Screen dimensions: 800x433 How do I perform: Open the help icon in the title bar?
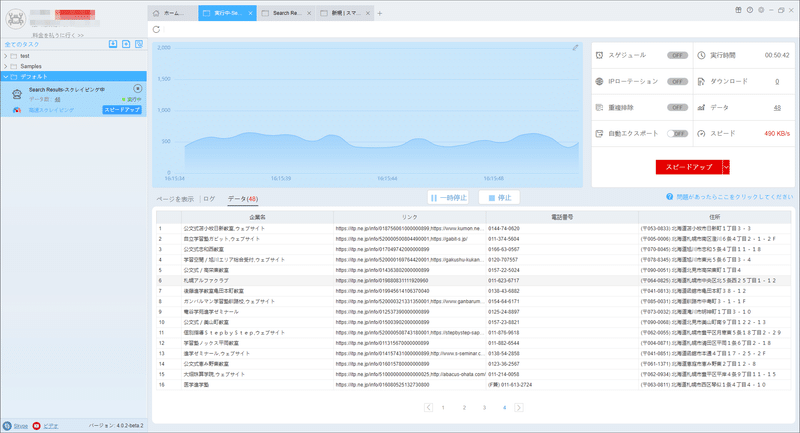click(749, 10)
